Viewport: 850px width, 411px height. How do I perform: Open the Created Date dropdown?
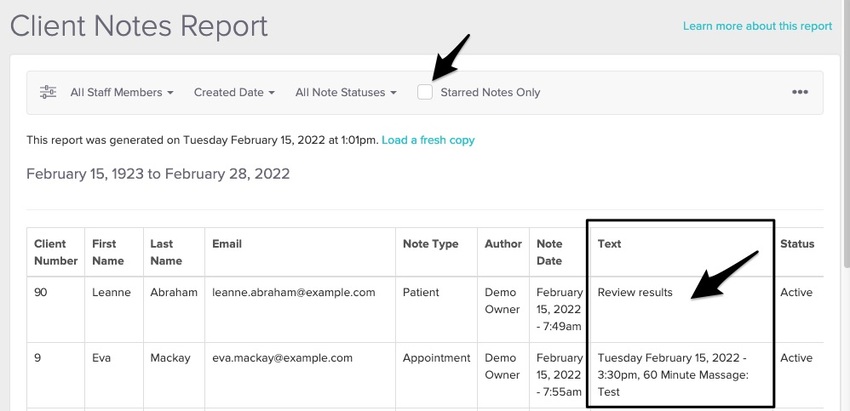pyautogui.click(x=234, y=92)
